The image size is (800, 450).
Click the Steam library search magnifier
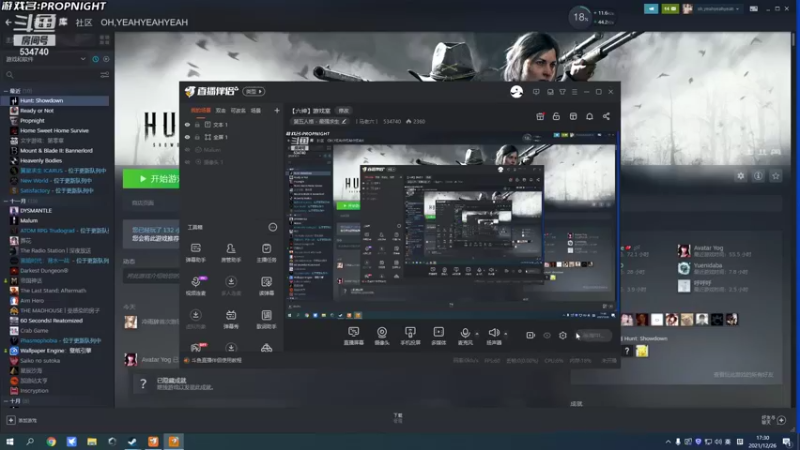coord(9,75)
